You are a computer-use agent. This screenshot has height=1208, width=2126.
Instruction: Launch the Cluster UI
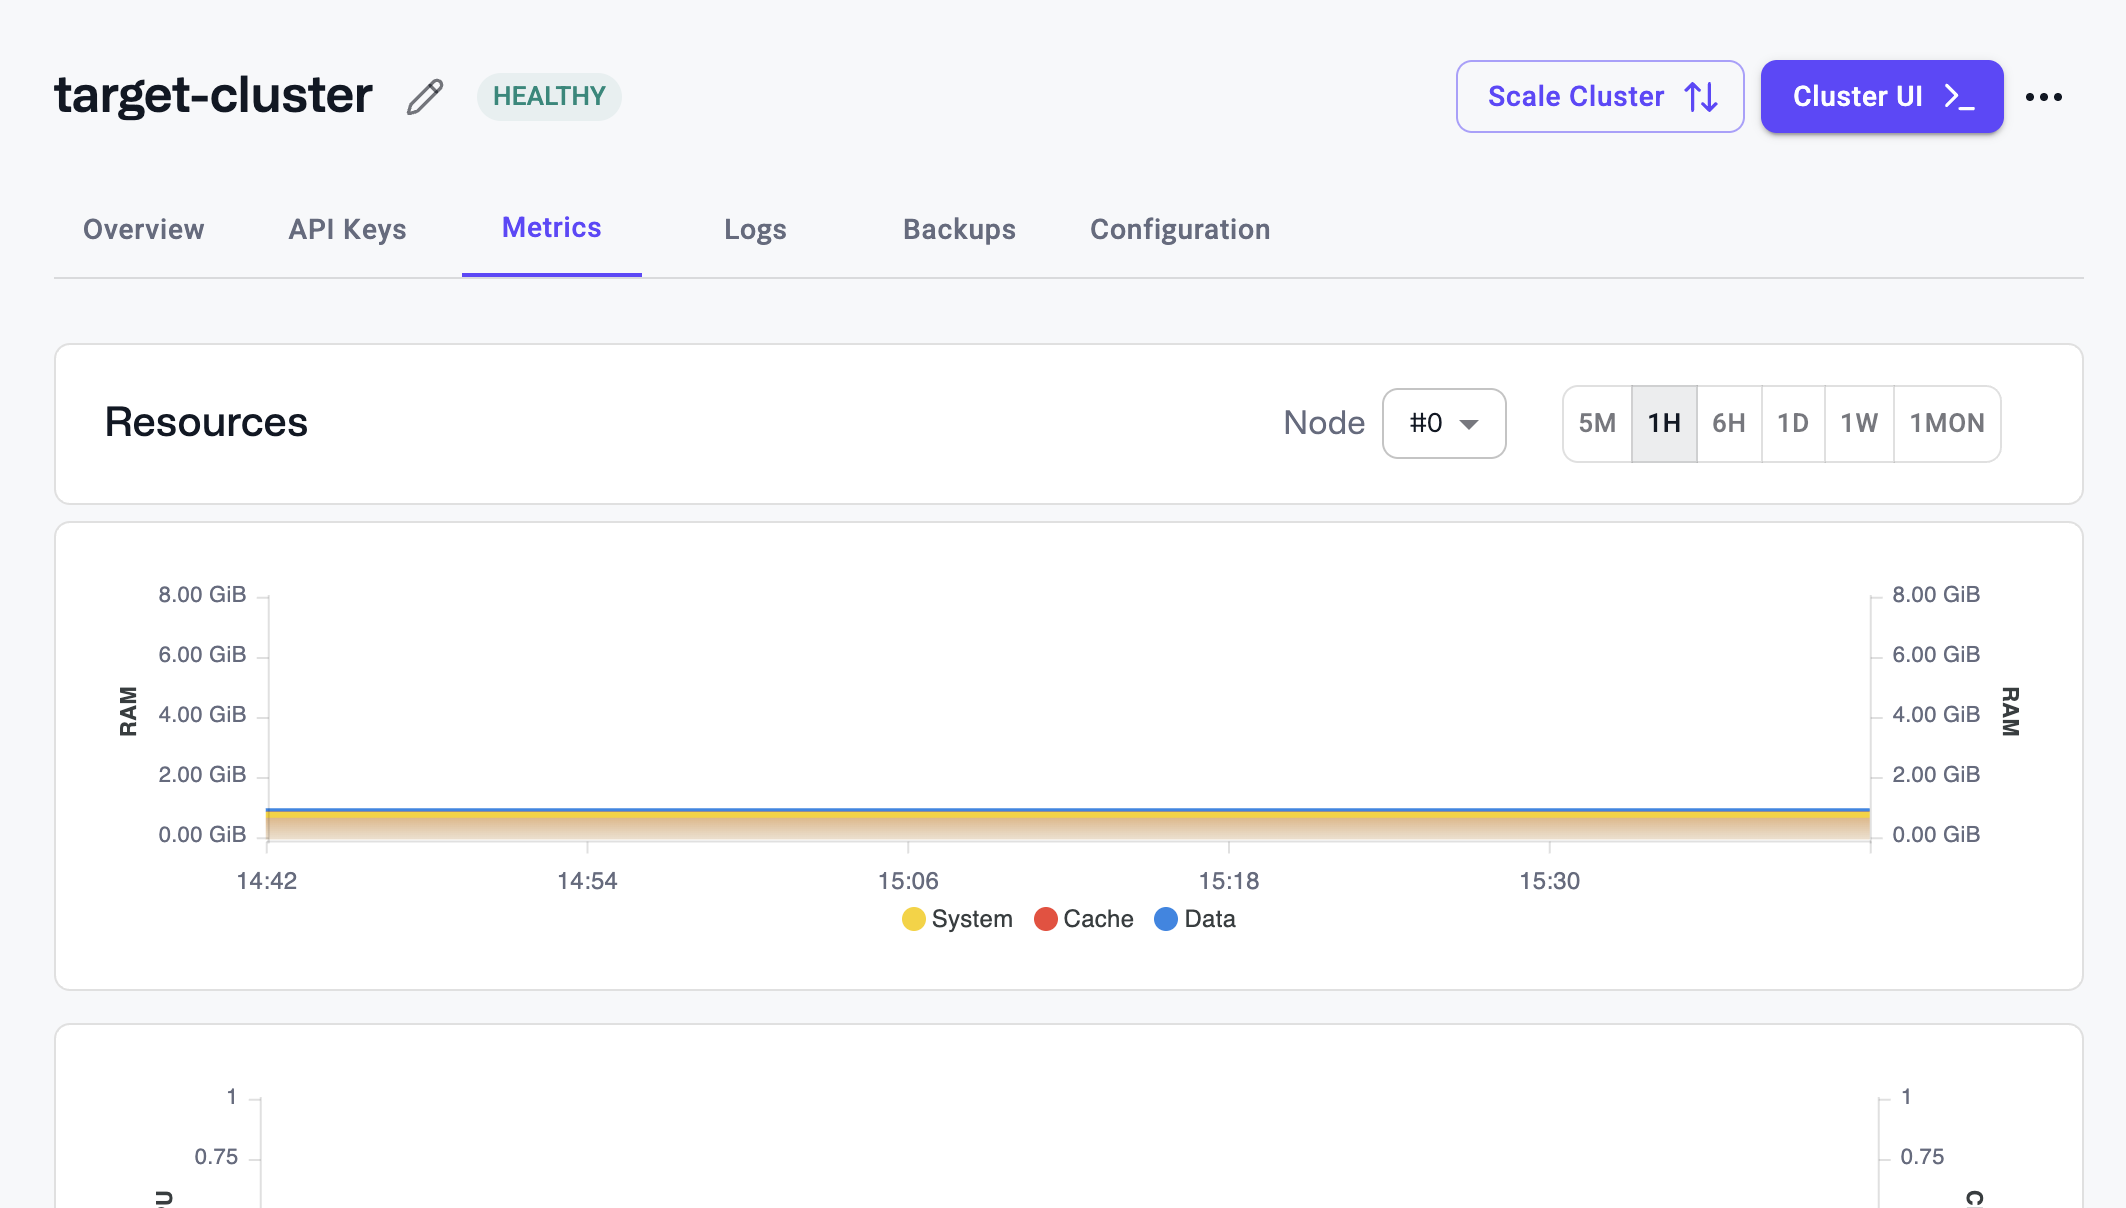(x=1881, y=96)
